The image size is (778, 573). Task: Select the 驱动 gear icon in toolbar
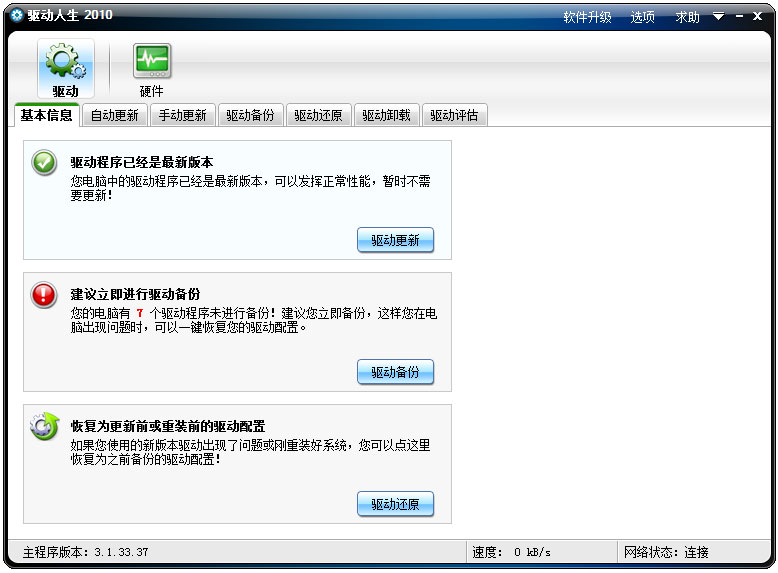click(x=65, y=68)
